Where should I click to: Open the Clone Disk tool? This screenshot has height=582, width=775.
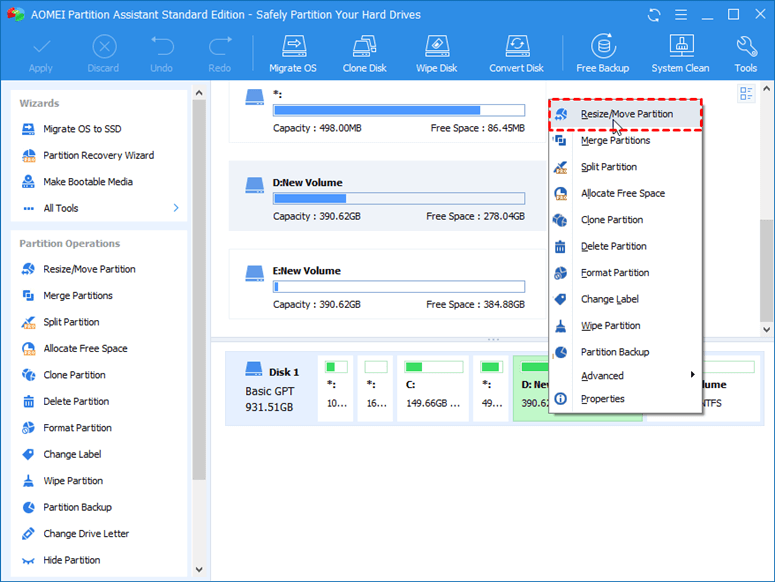[x=365, y=47]
